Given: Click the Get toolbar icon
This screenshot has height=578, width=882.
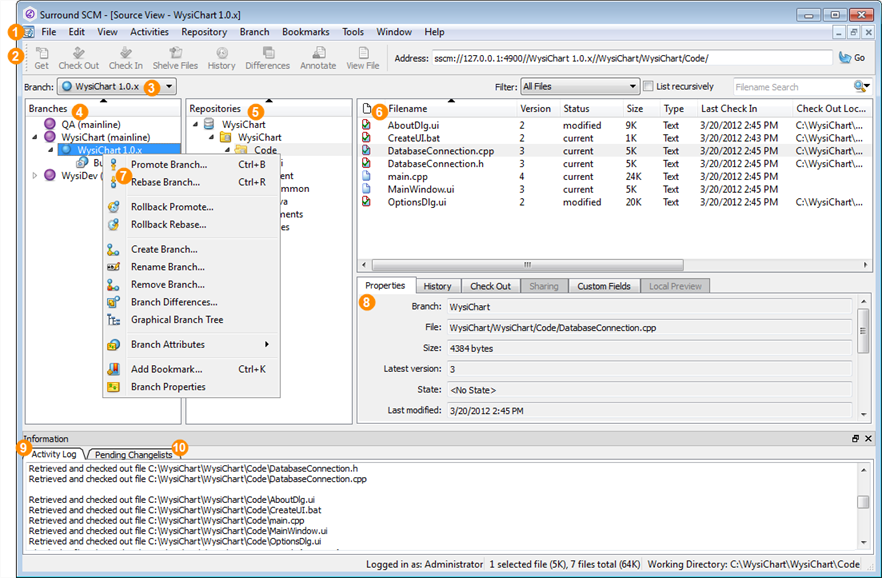Looking at the screenshot, I should (41, 53).
